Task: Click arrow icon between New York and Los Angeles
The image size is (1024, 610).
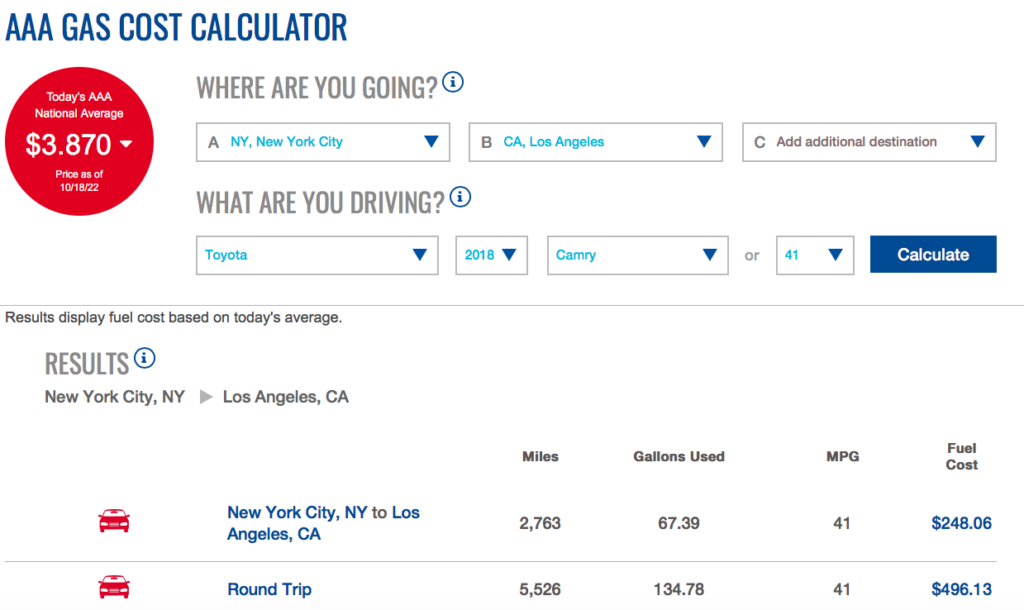Action: (x=206, y=397)
